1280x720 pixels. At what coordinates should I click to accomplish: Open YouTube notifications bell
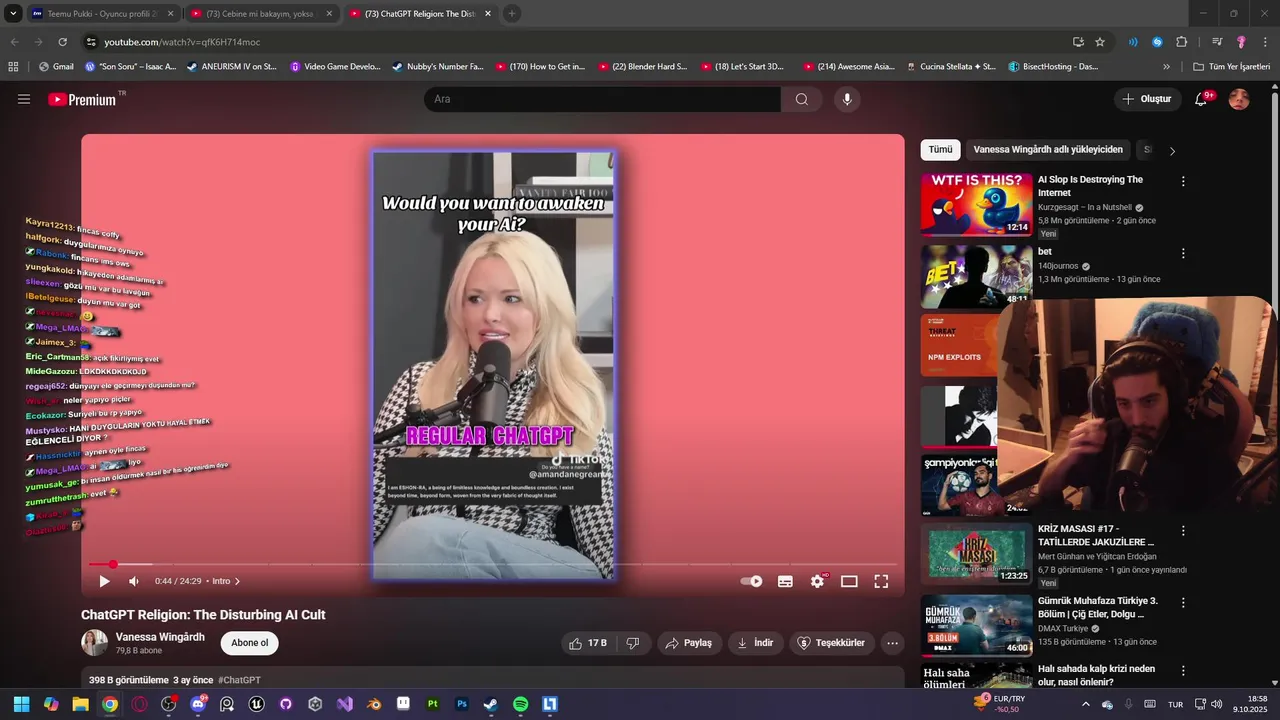(1202, 99)
